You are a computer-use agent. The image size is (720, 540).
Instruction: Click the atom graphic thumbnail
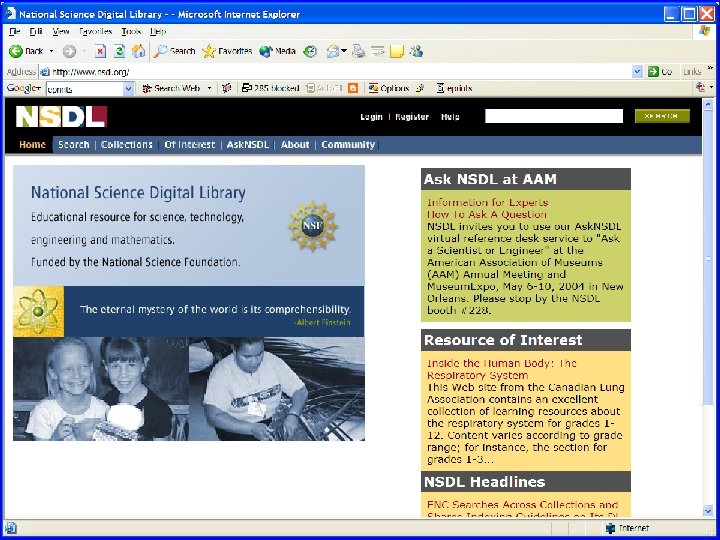39,311
